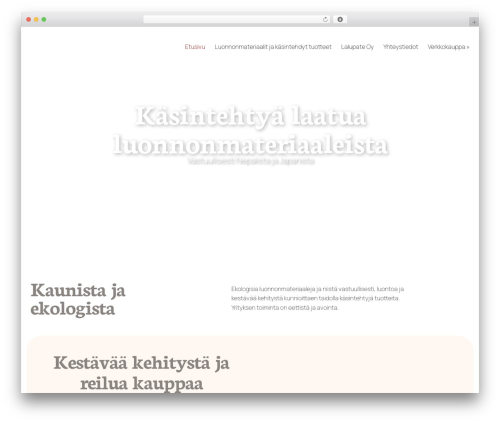The height and width of the screenshot is (423, 500).
Task: Click the yellow minimize window button
Action: (x=36, y=20)
